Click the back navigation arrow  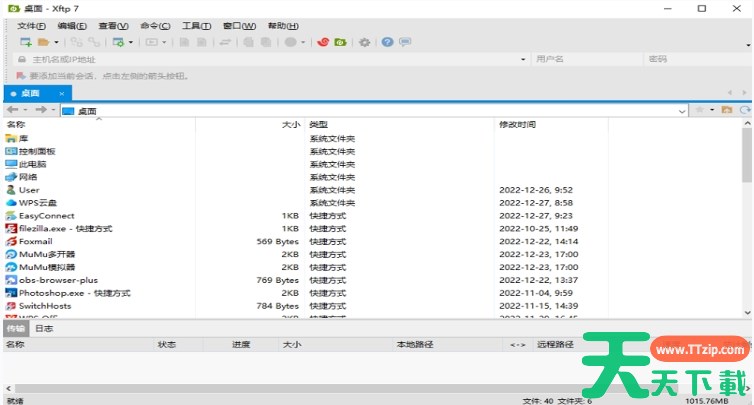point(12,109)
